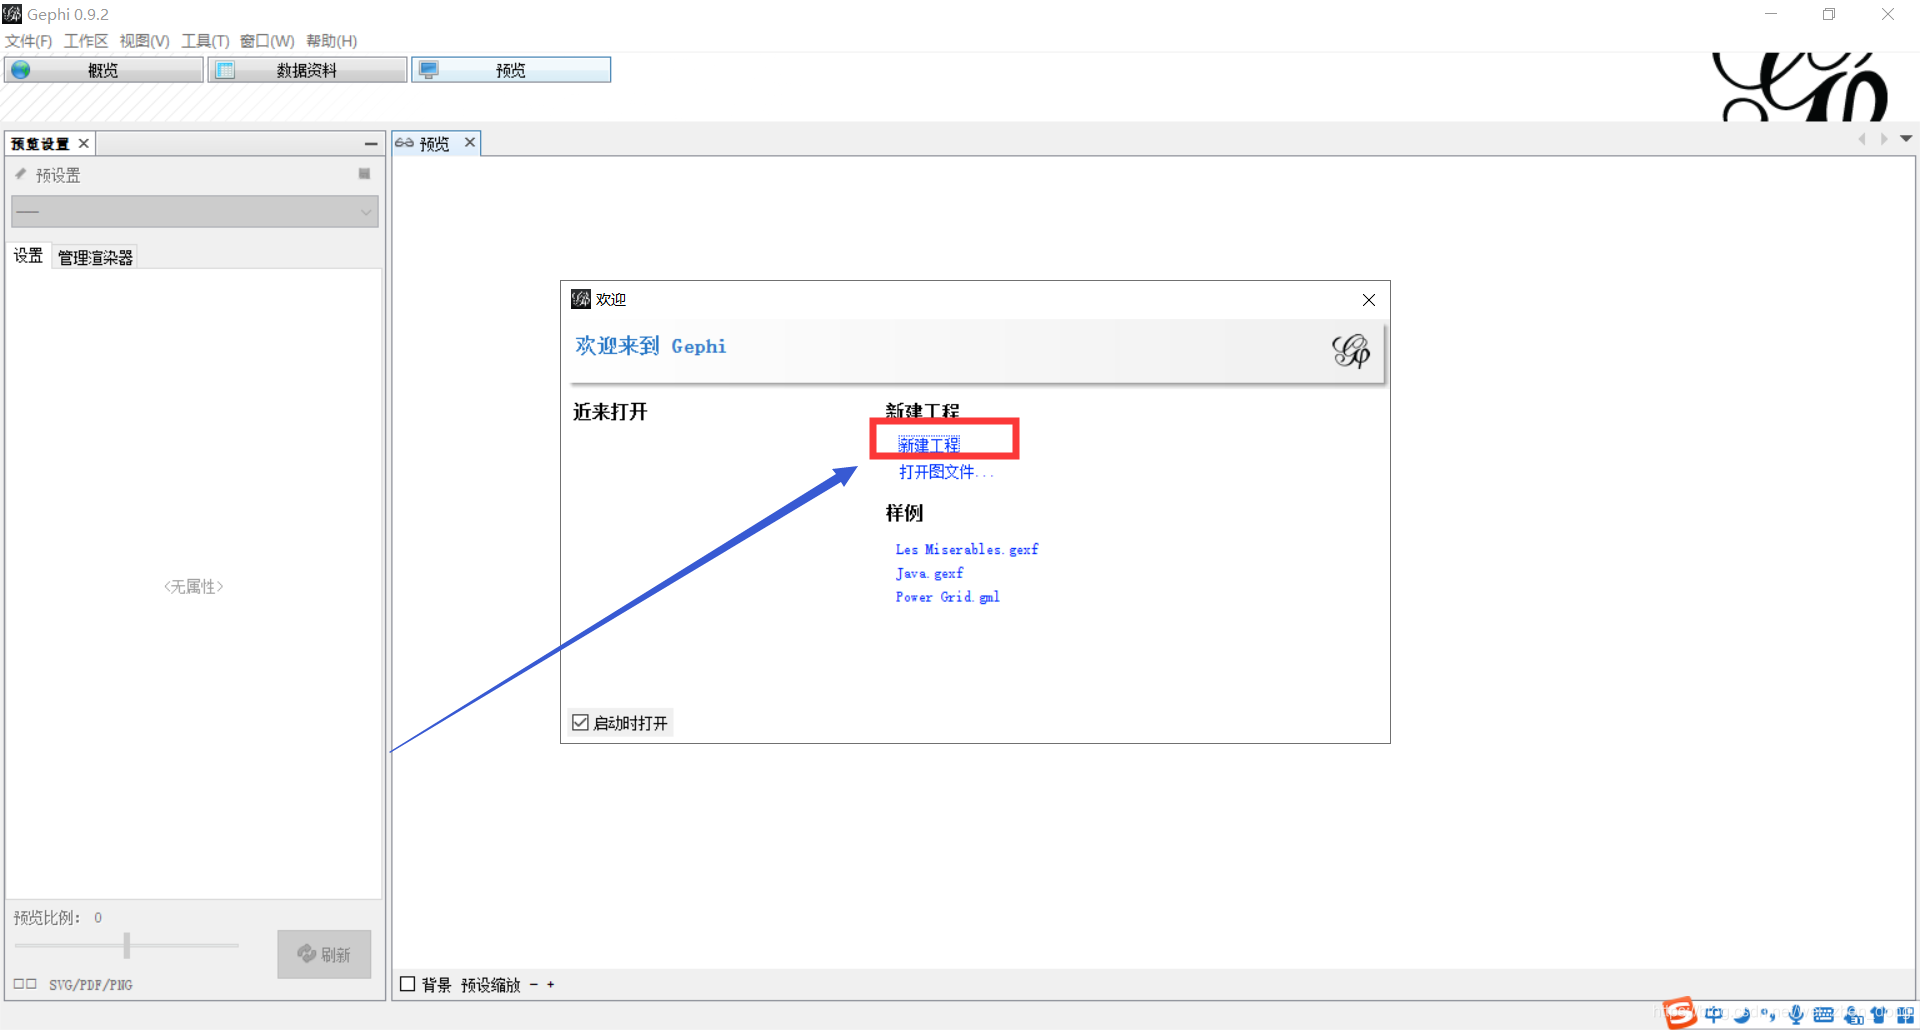Click the Gephi logo in welcome header

[x=1351, y=351]
